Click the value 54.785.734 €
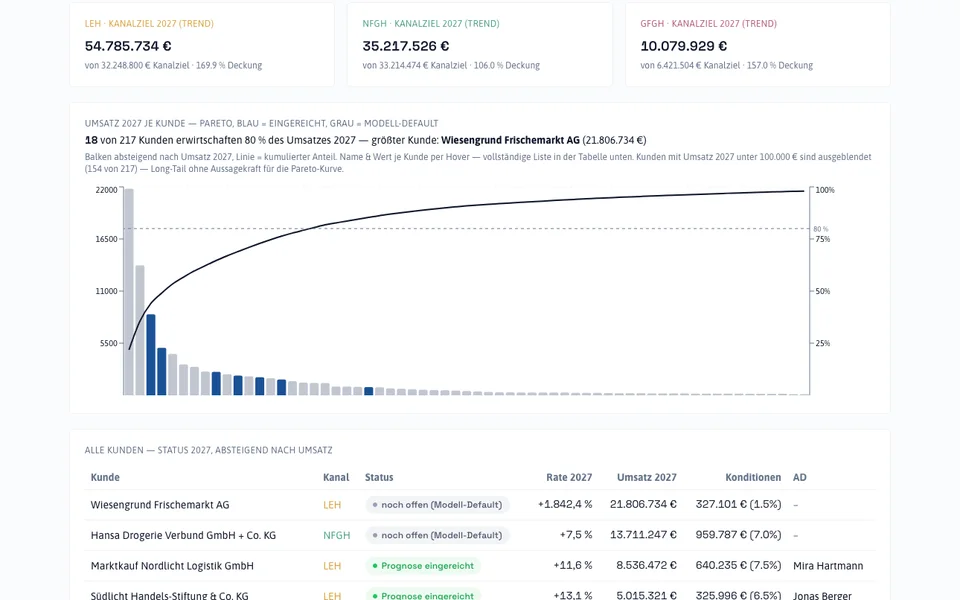Screen dimensions: 960x600 click(x=128, y=46)
